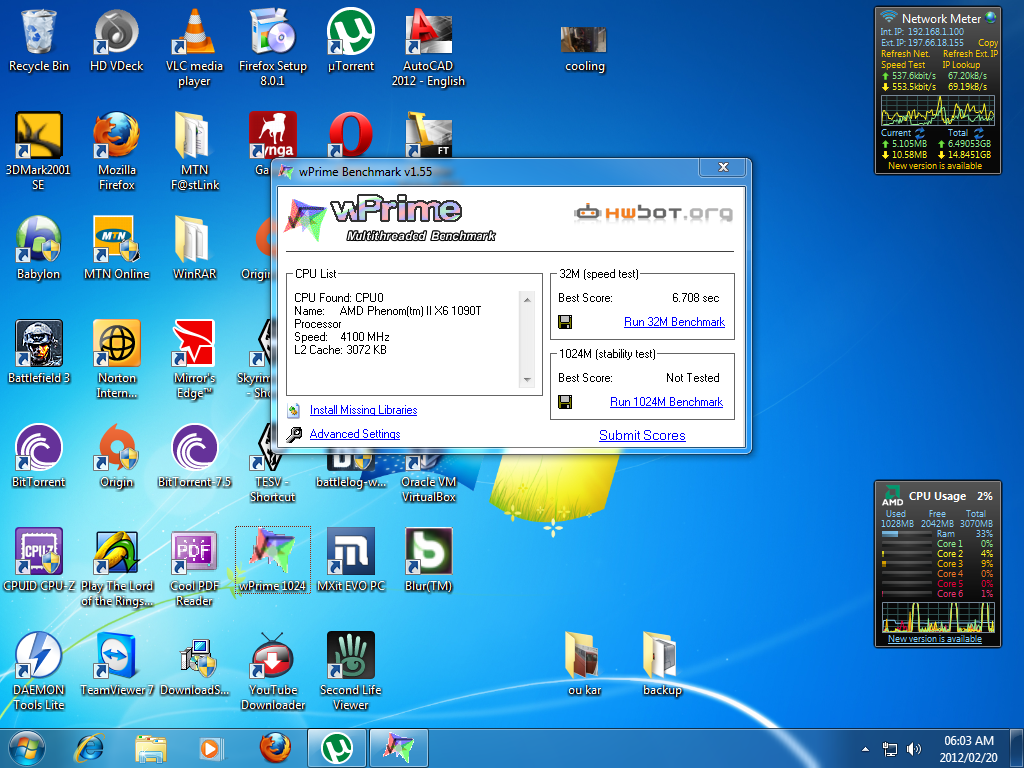Select the Mirror's Edge shortcut
This screenshot has width=1024, height=768.
click(x=194, y=359)
